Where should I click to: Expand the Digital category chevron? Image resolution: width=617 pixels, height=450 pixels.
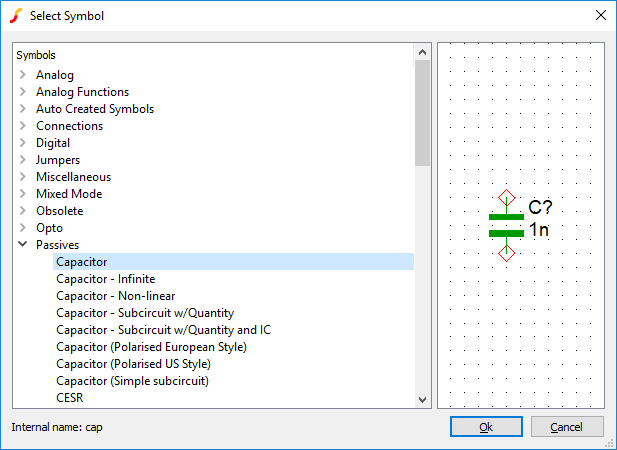23,143
